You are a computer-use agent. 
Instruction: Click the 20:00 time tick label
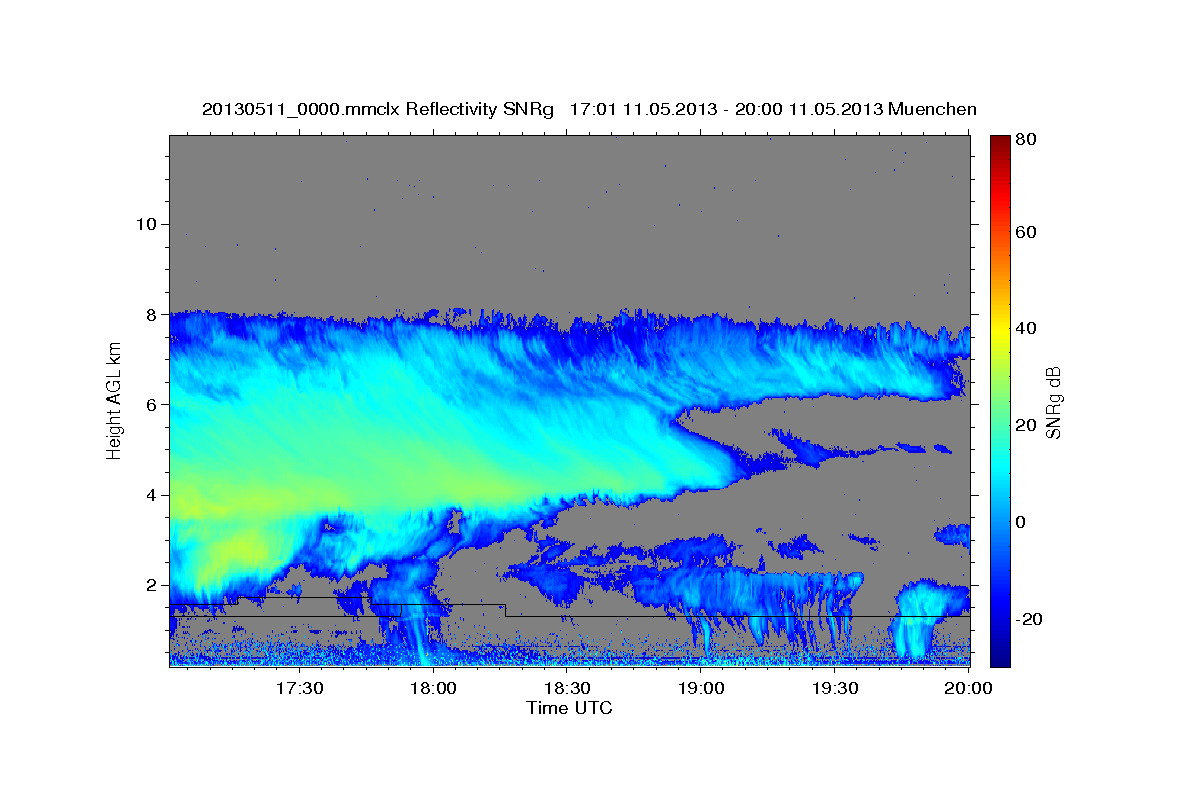pyautogui.click(x=968, y=688)
